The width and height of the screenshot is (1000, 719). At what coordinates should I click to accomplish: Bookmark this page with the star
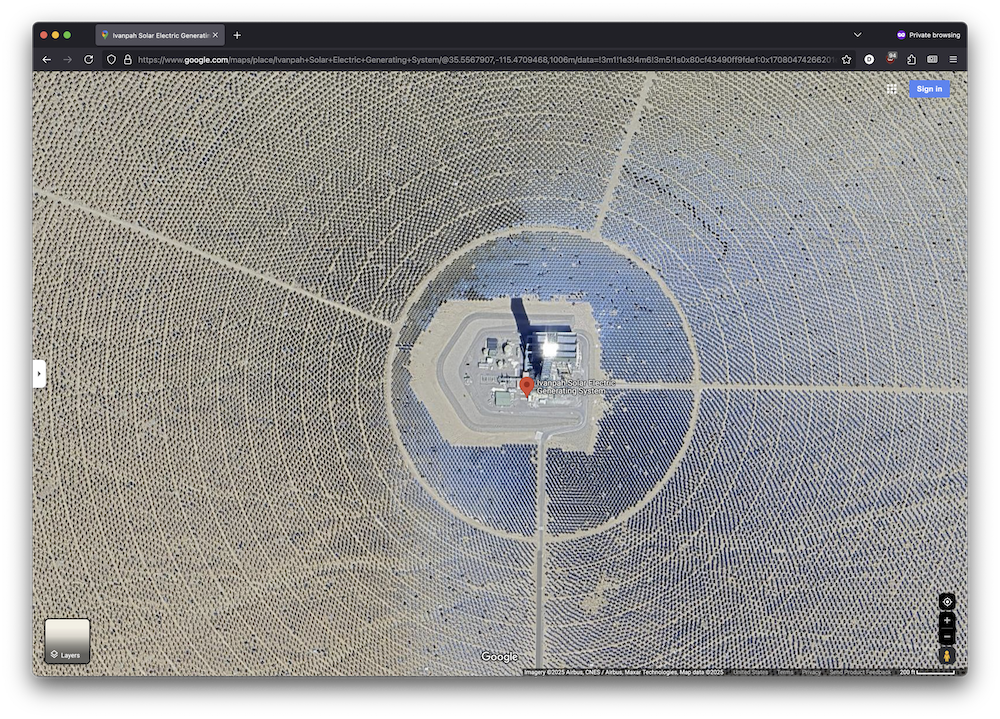(846, 60)
